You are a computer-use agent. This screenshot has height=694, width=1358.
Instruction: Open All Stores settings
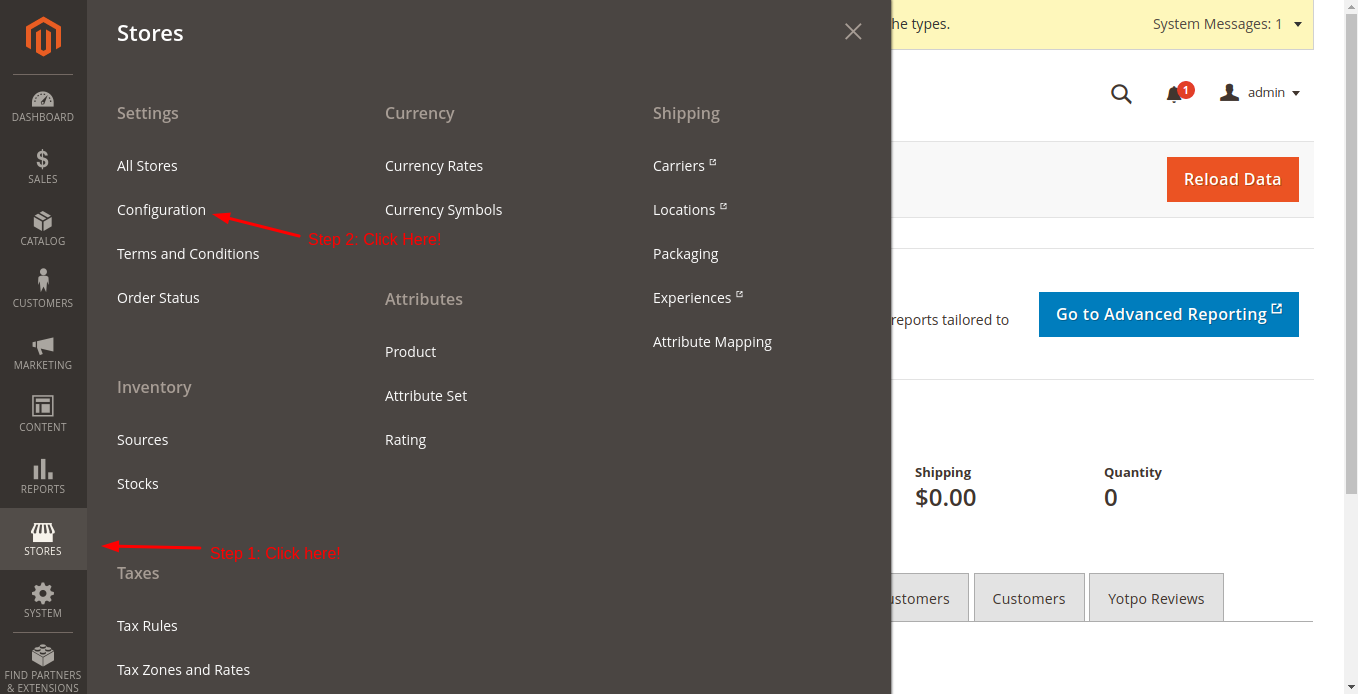tap(147, 166)
